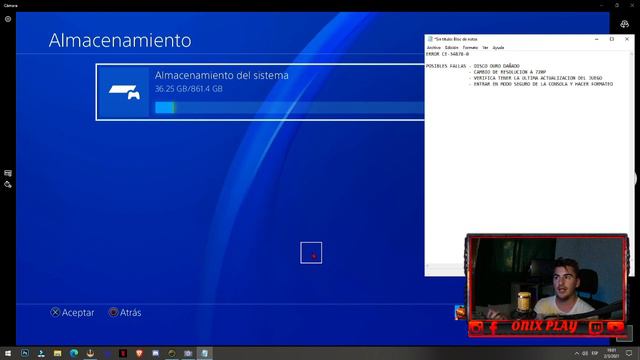Maximize the Notepad window

(x=612, y=39)
